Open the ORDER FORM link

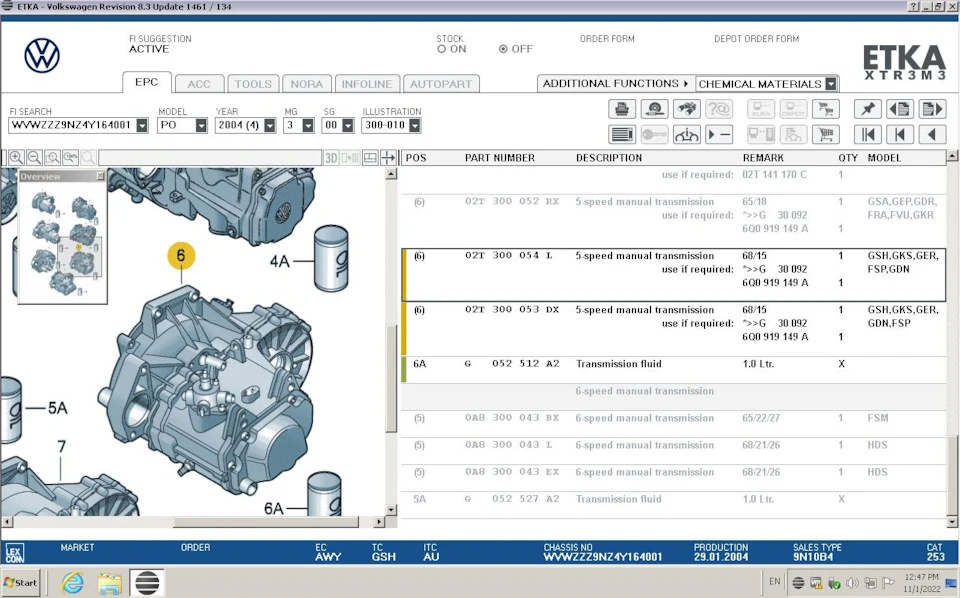(607, 39)
